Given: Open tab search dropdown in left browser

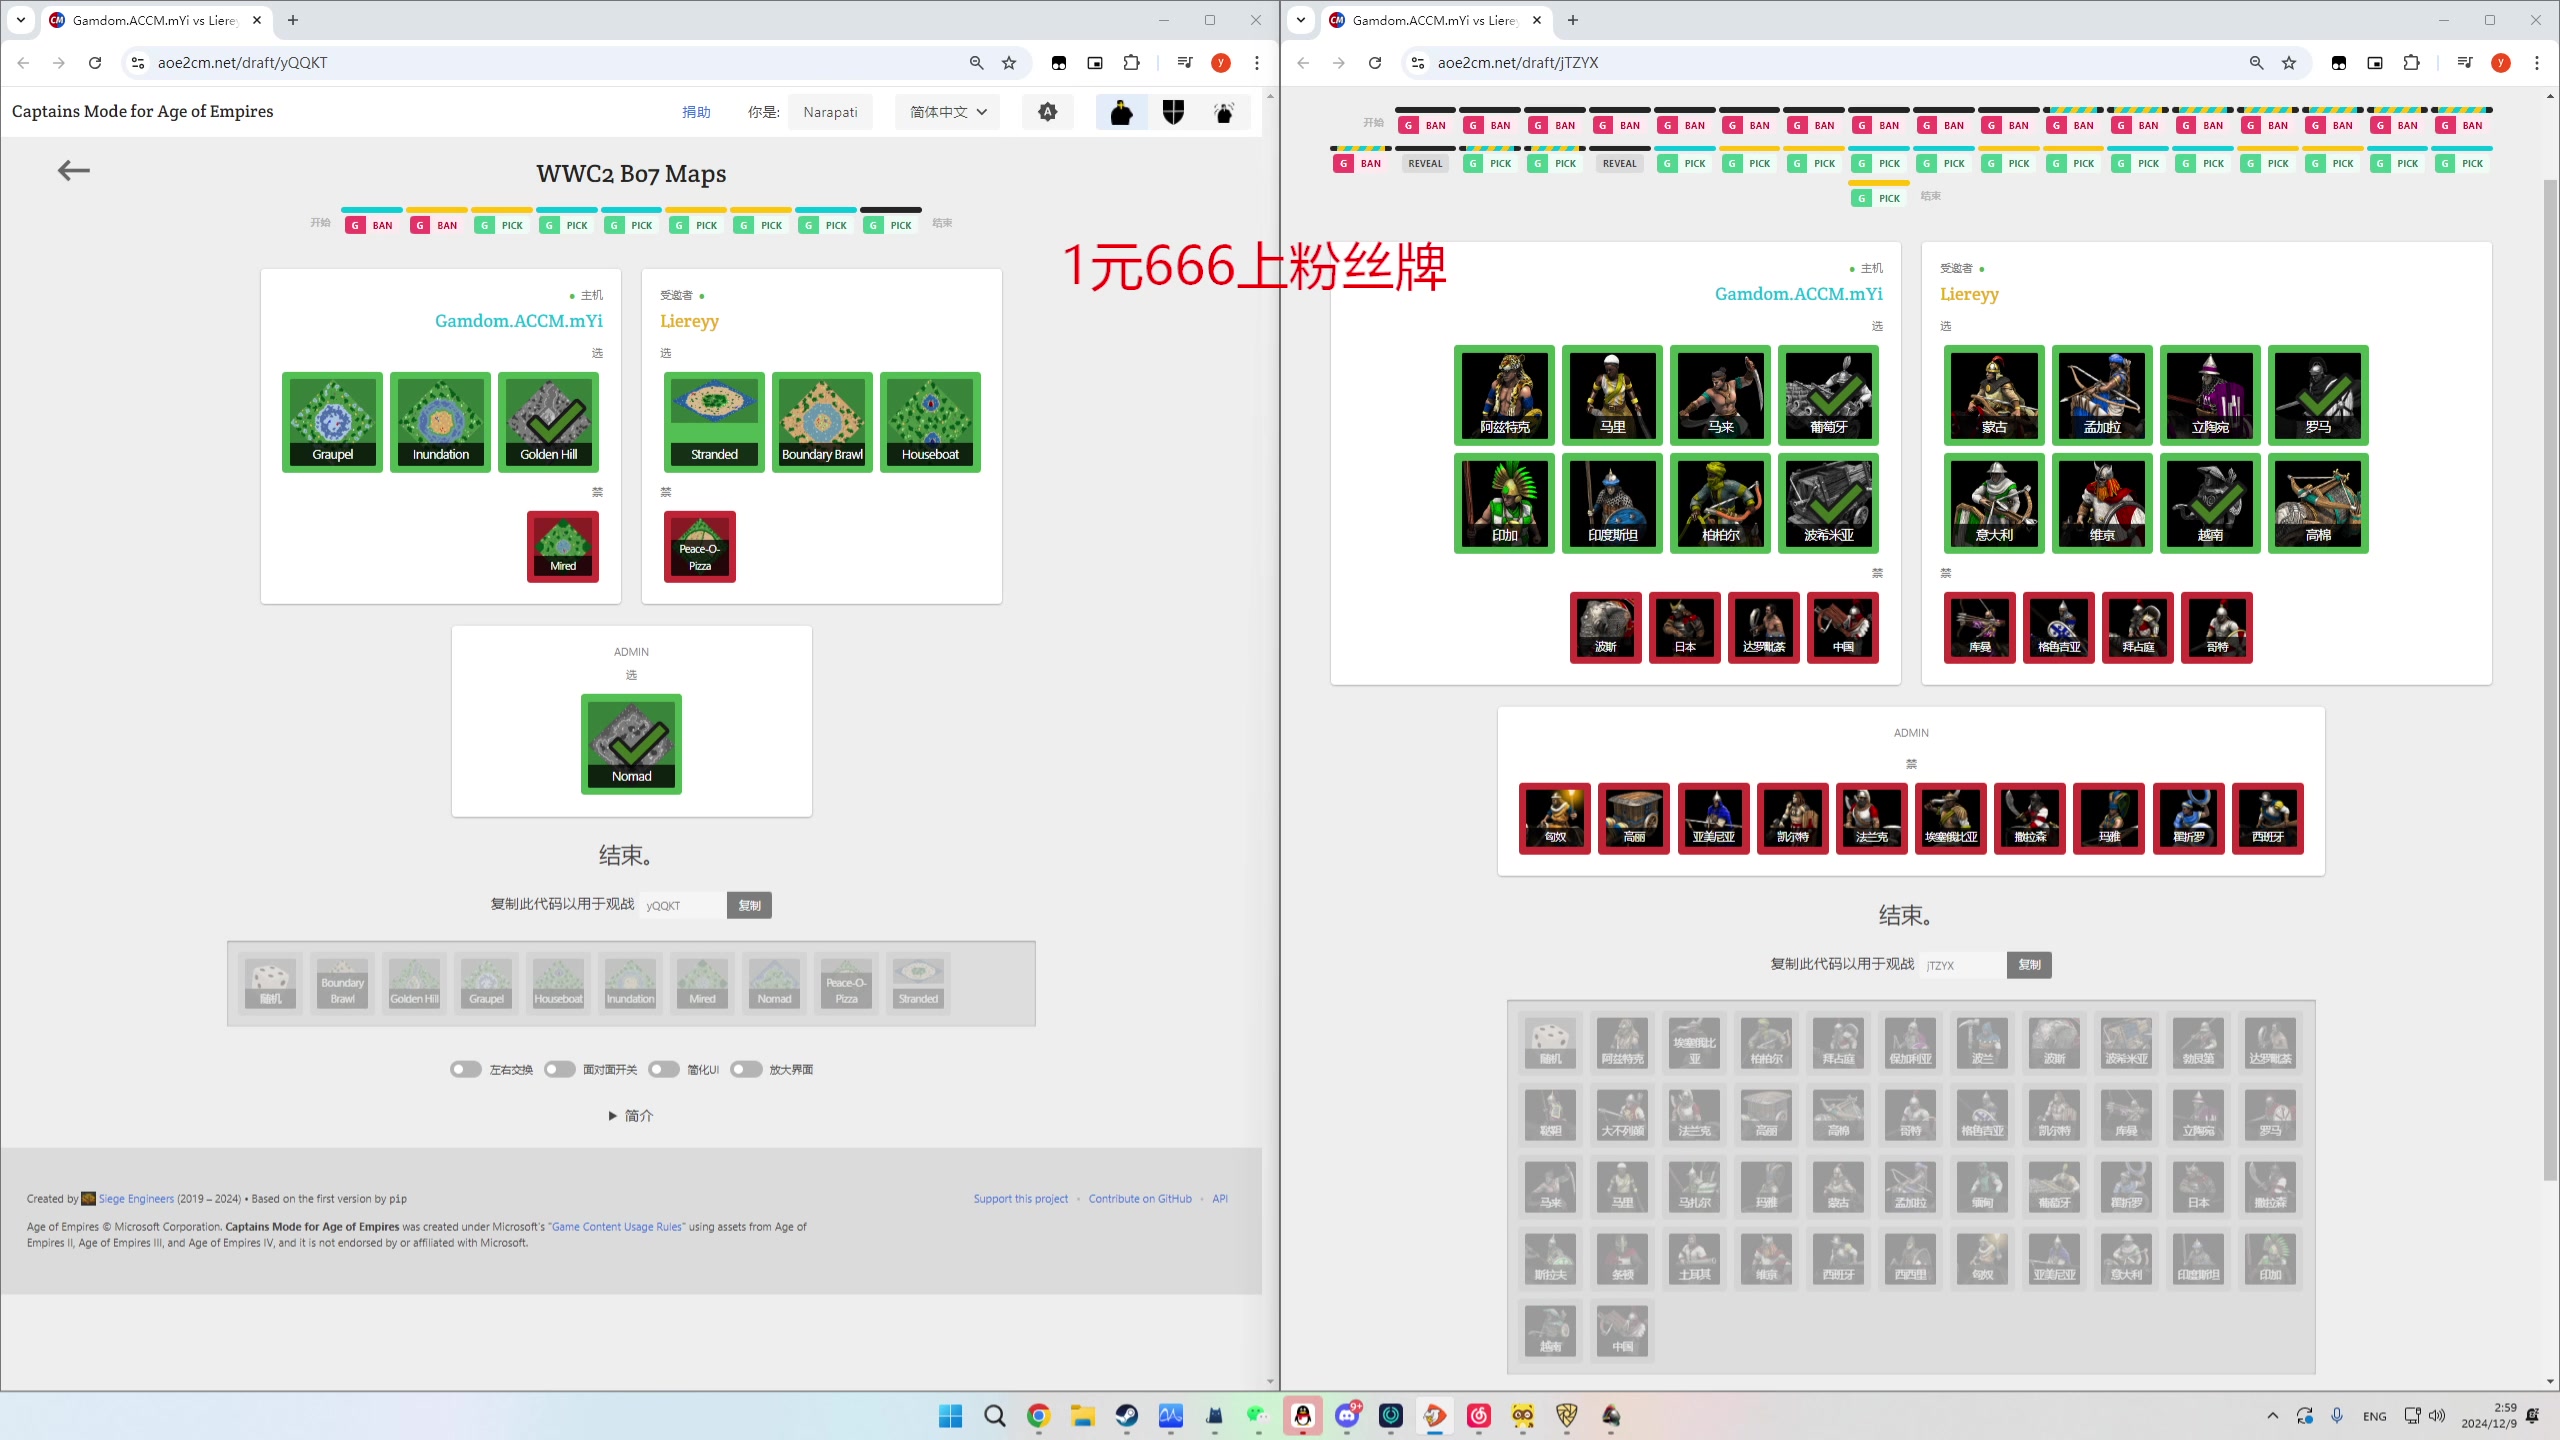Looking at the screenshot, I should [x=20, y=20].
